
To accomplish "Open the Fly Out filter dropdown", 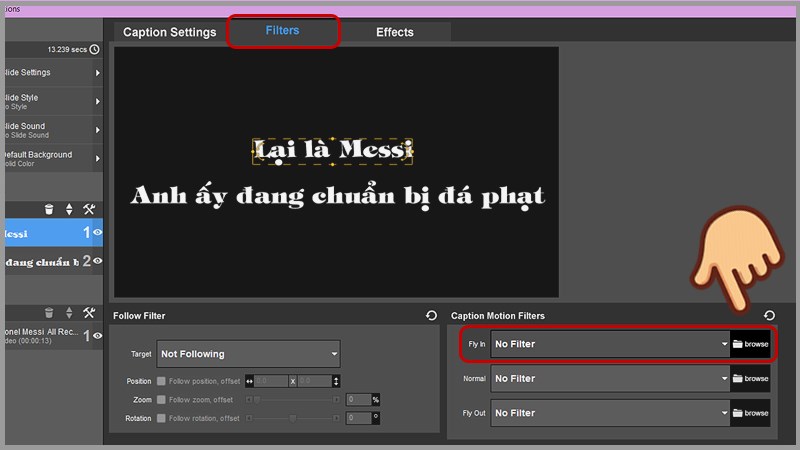I will tap(610, 413).
